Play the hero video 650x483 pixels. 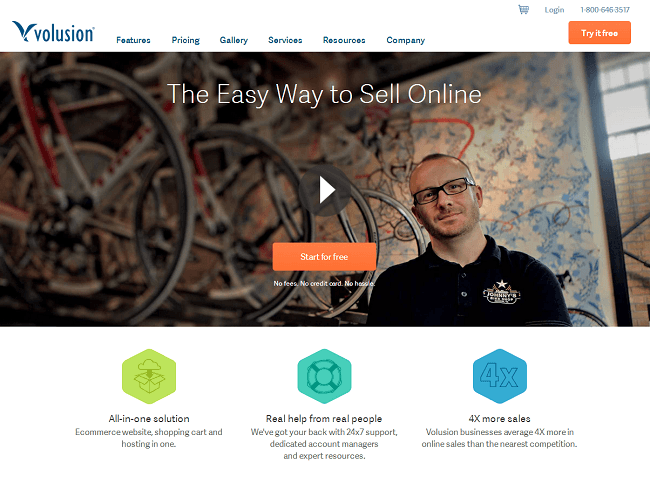(x=325, y=190)
